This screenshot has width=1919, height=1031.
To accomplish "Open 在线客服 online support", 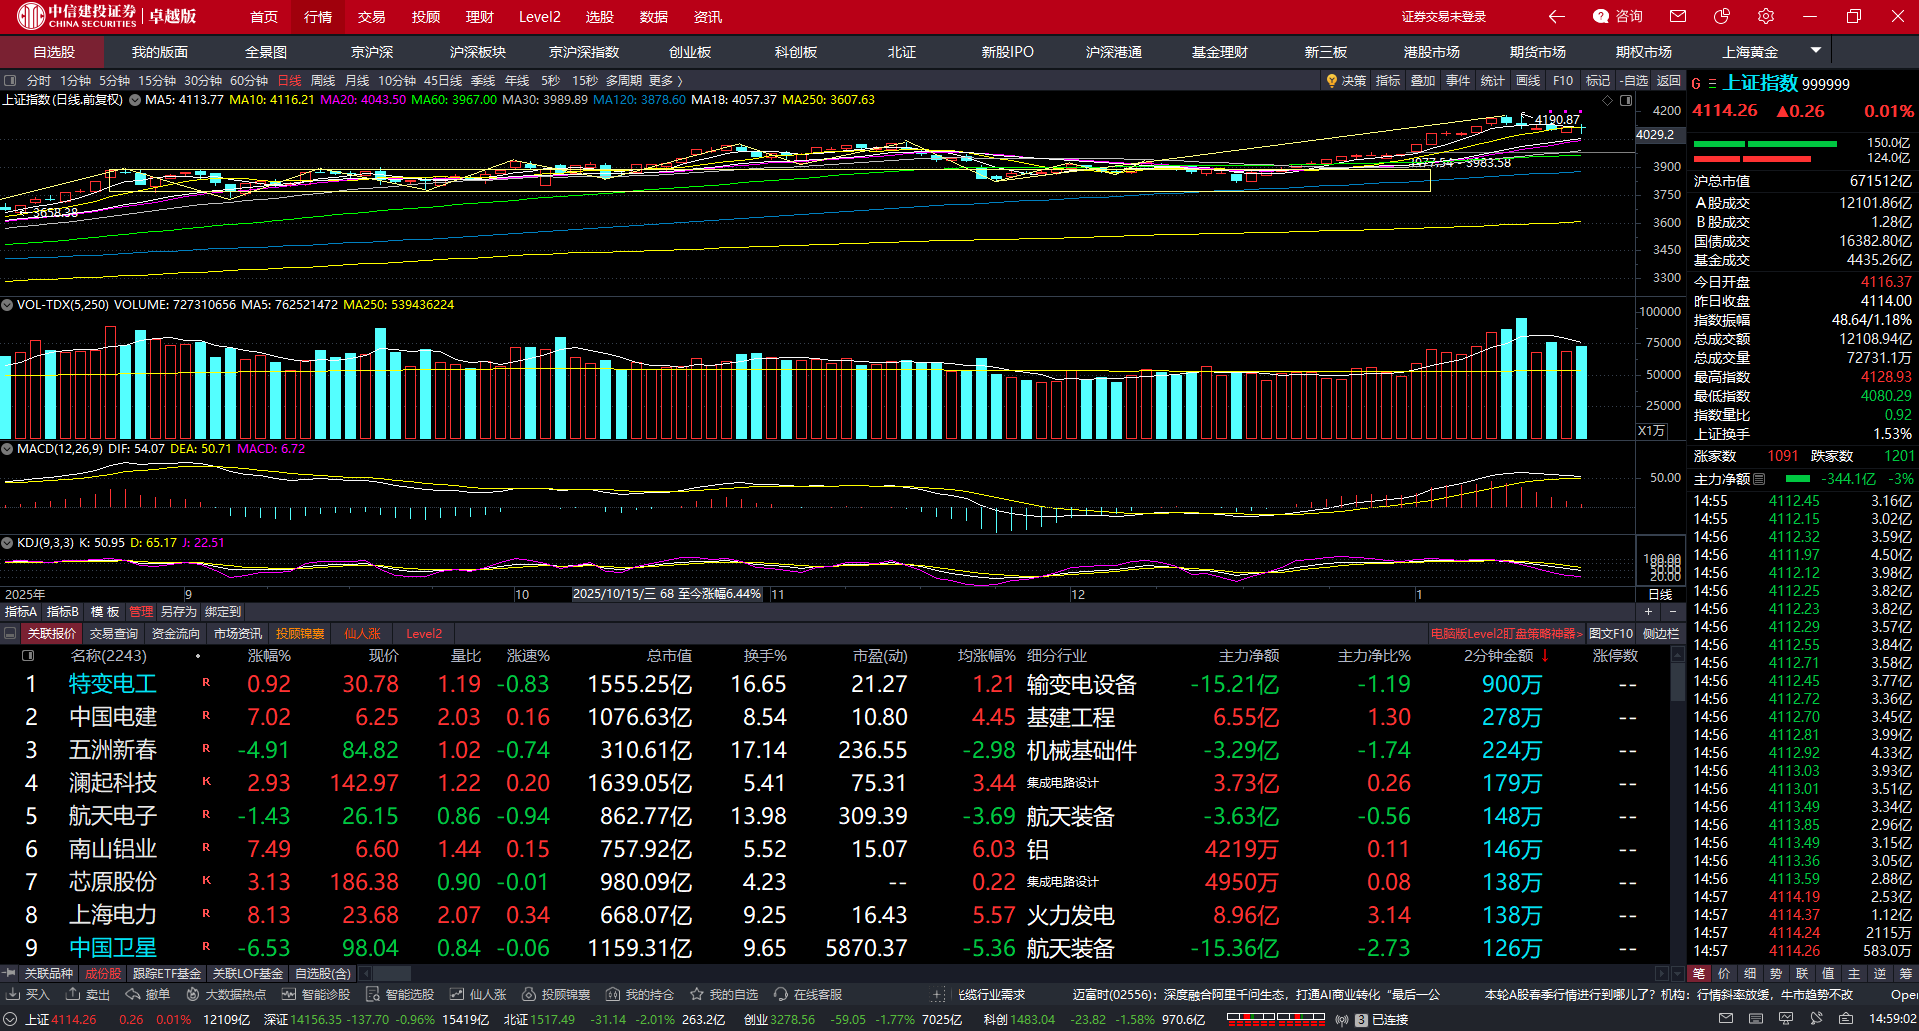I will point(808,994).
